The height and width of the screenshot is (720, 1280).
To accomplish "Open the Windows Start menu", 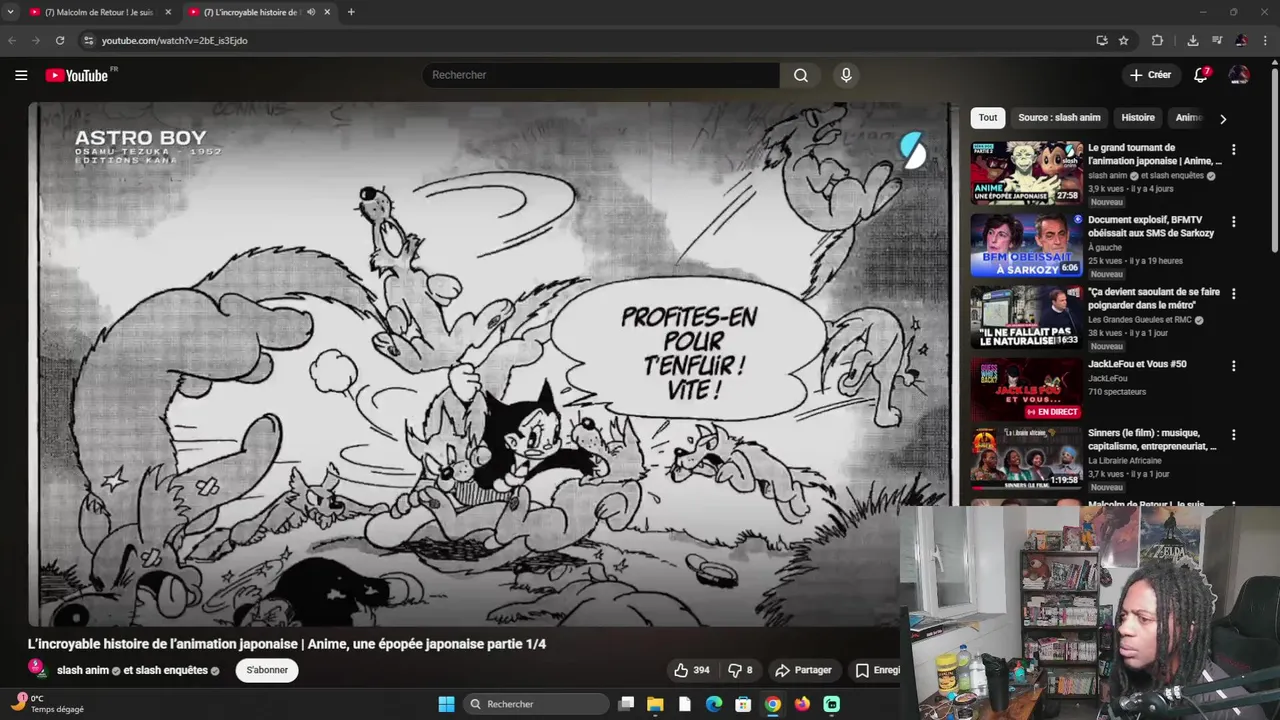I will pyautogui.click(x=446, y=704).
